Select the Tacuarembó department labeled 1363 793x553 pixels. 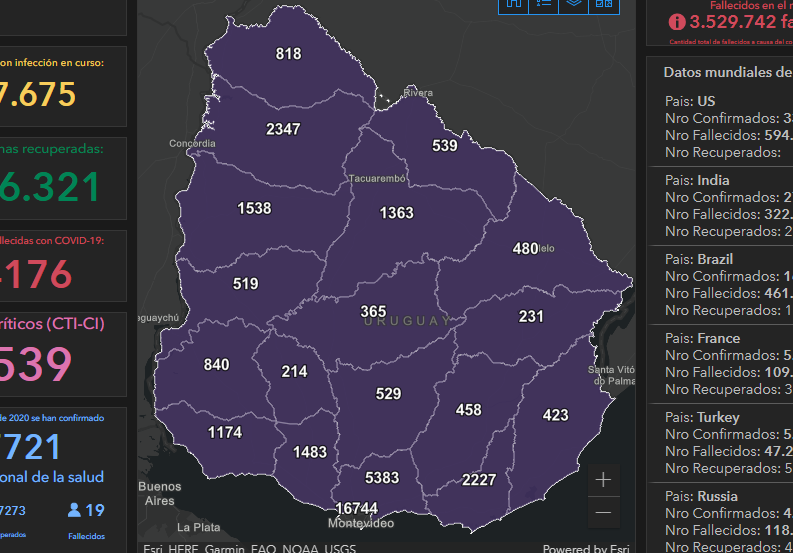click(x=396, y=212)
